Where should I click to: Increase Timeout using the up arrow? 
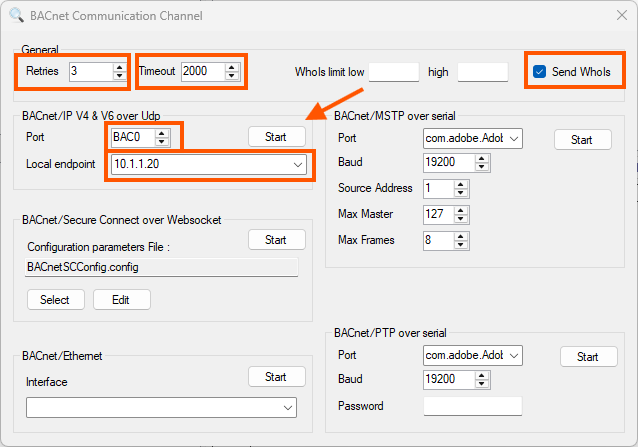(232, 68)
